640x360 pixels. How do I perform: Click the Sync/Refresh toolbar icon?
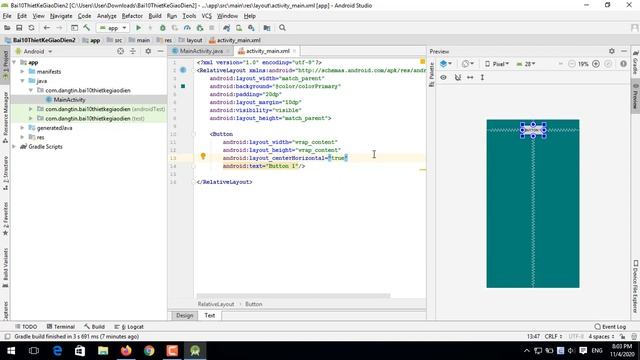[31, 28]
